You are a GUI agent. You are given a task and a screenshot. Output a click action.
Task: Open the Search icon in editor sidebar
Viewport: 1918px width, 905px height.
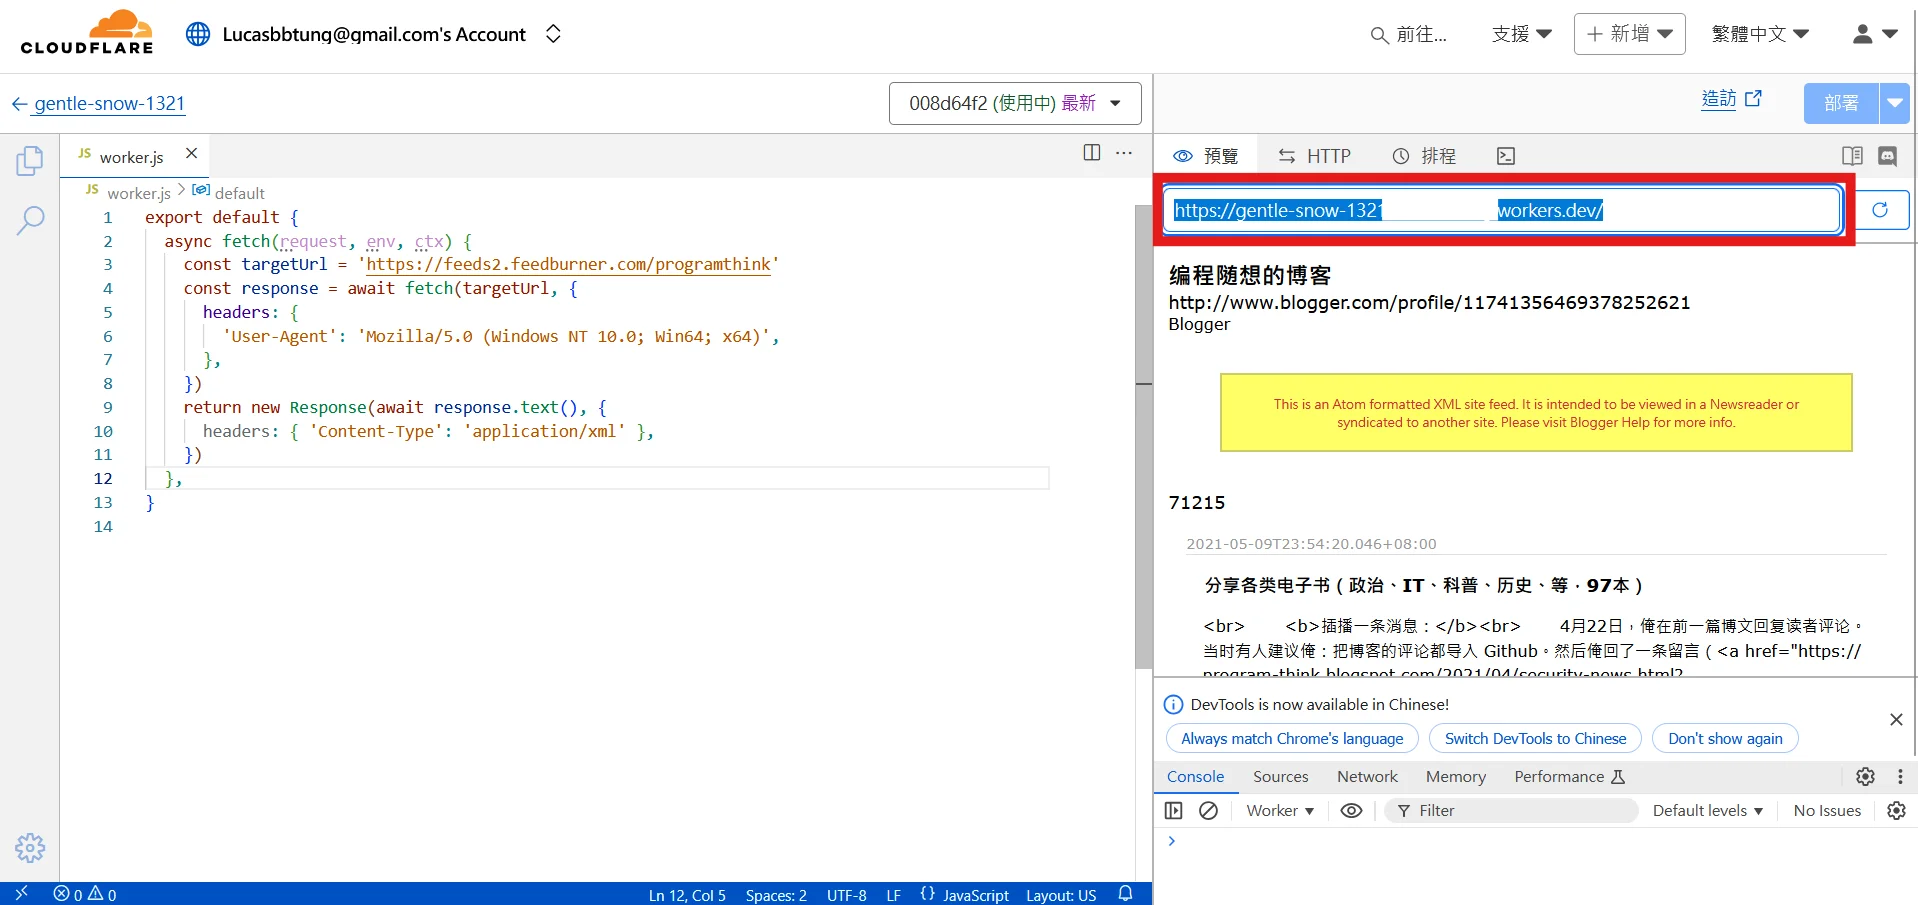[x=30, y=220]
